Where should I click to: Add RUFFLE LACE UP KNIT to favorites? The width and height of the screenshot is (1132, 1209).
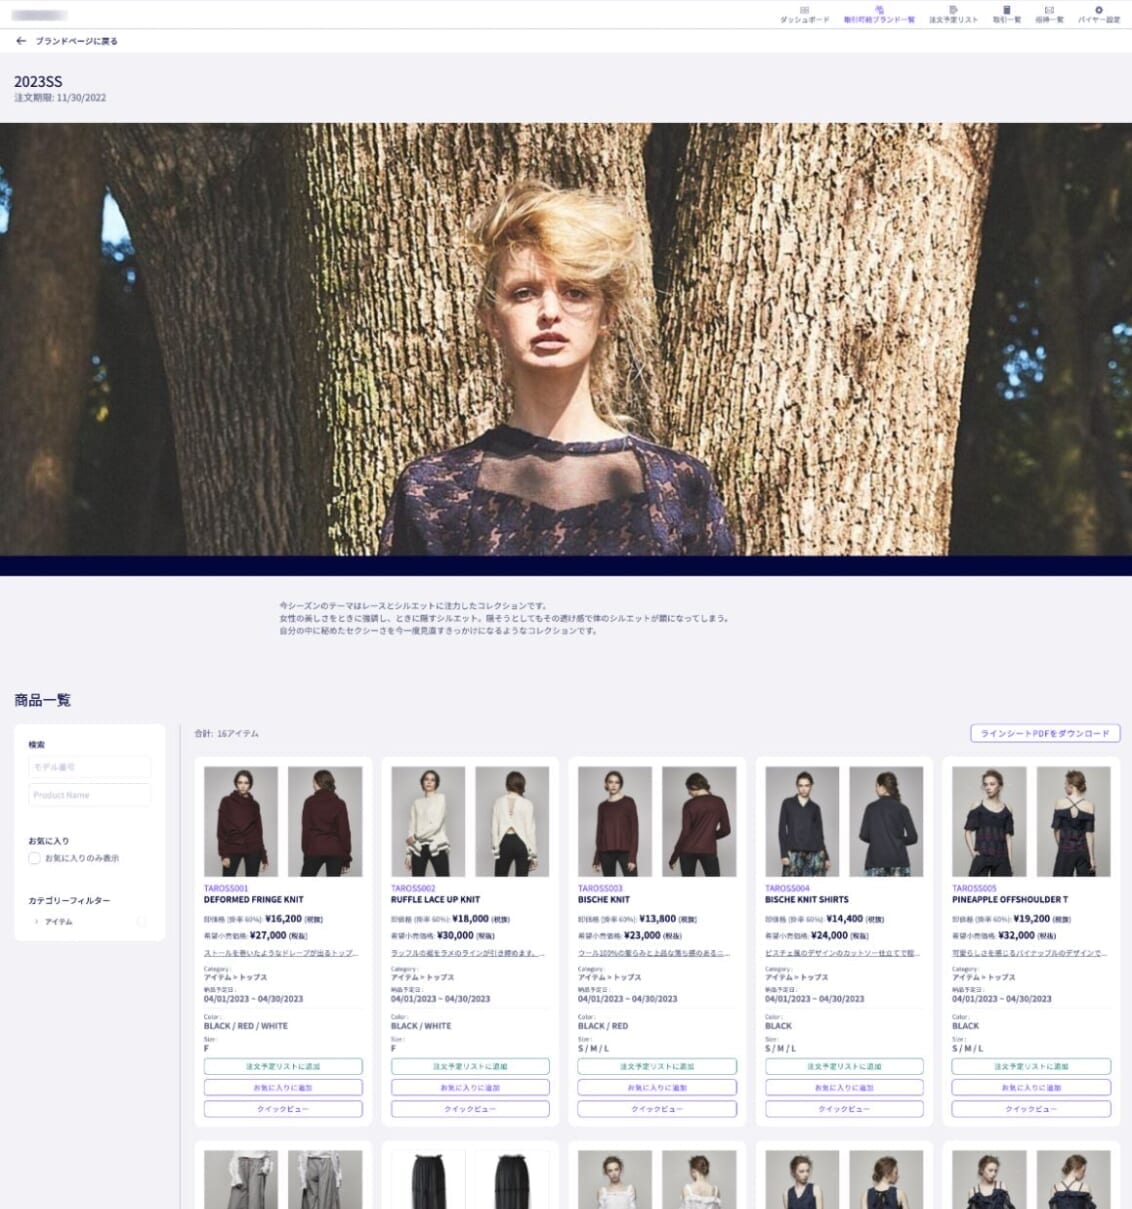coord(470,1088)
